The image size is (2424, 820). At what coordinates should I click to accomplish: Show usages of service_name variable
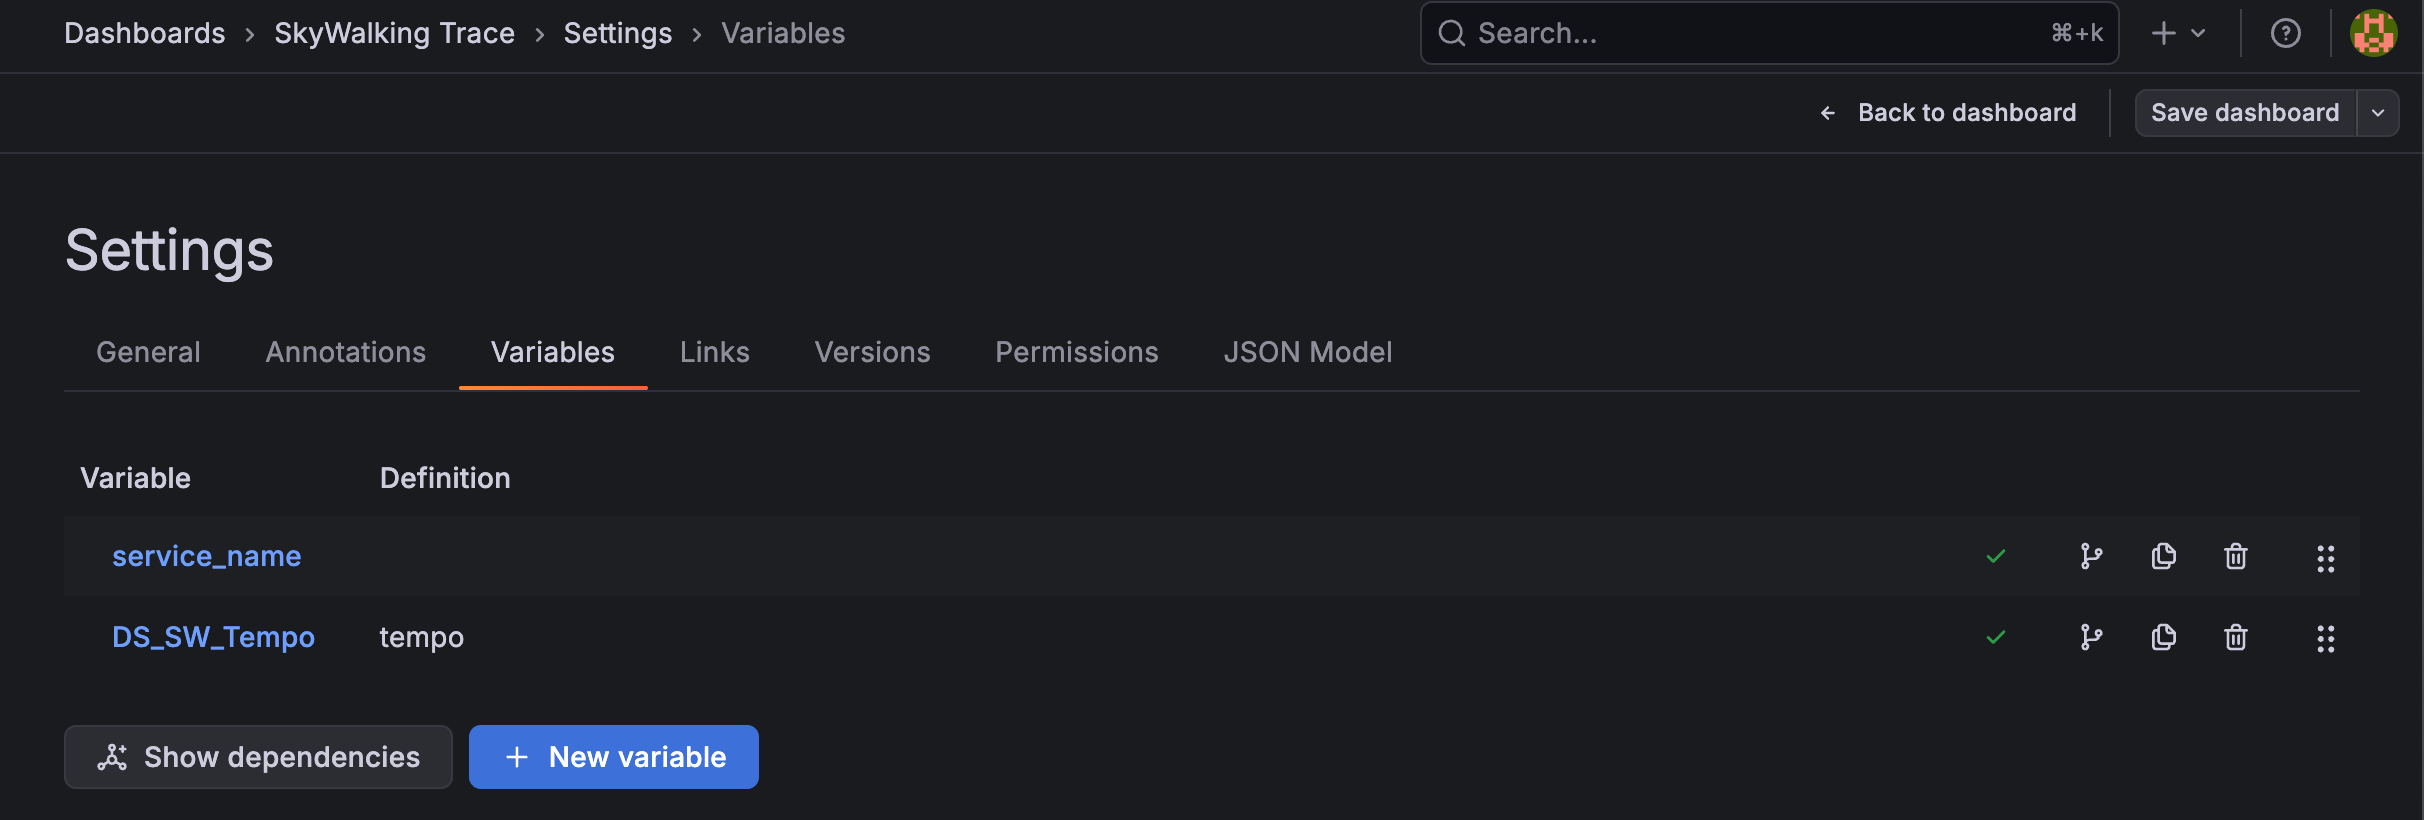(2091, 556)
